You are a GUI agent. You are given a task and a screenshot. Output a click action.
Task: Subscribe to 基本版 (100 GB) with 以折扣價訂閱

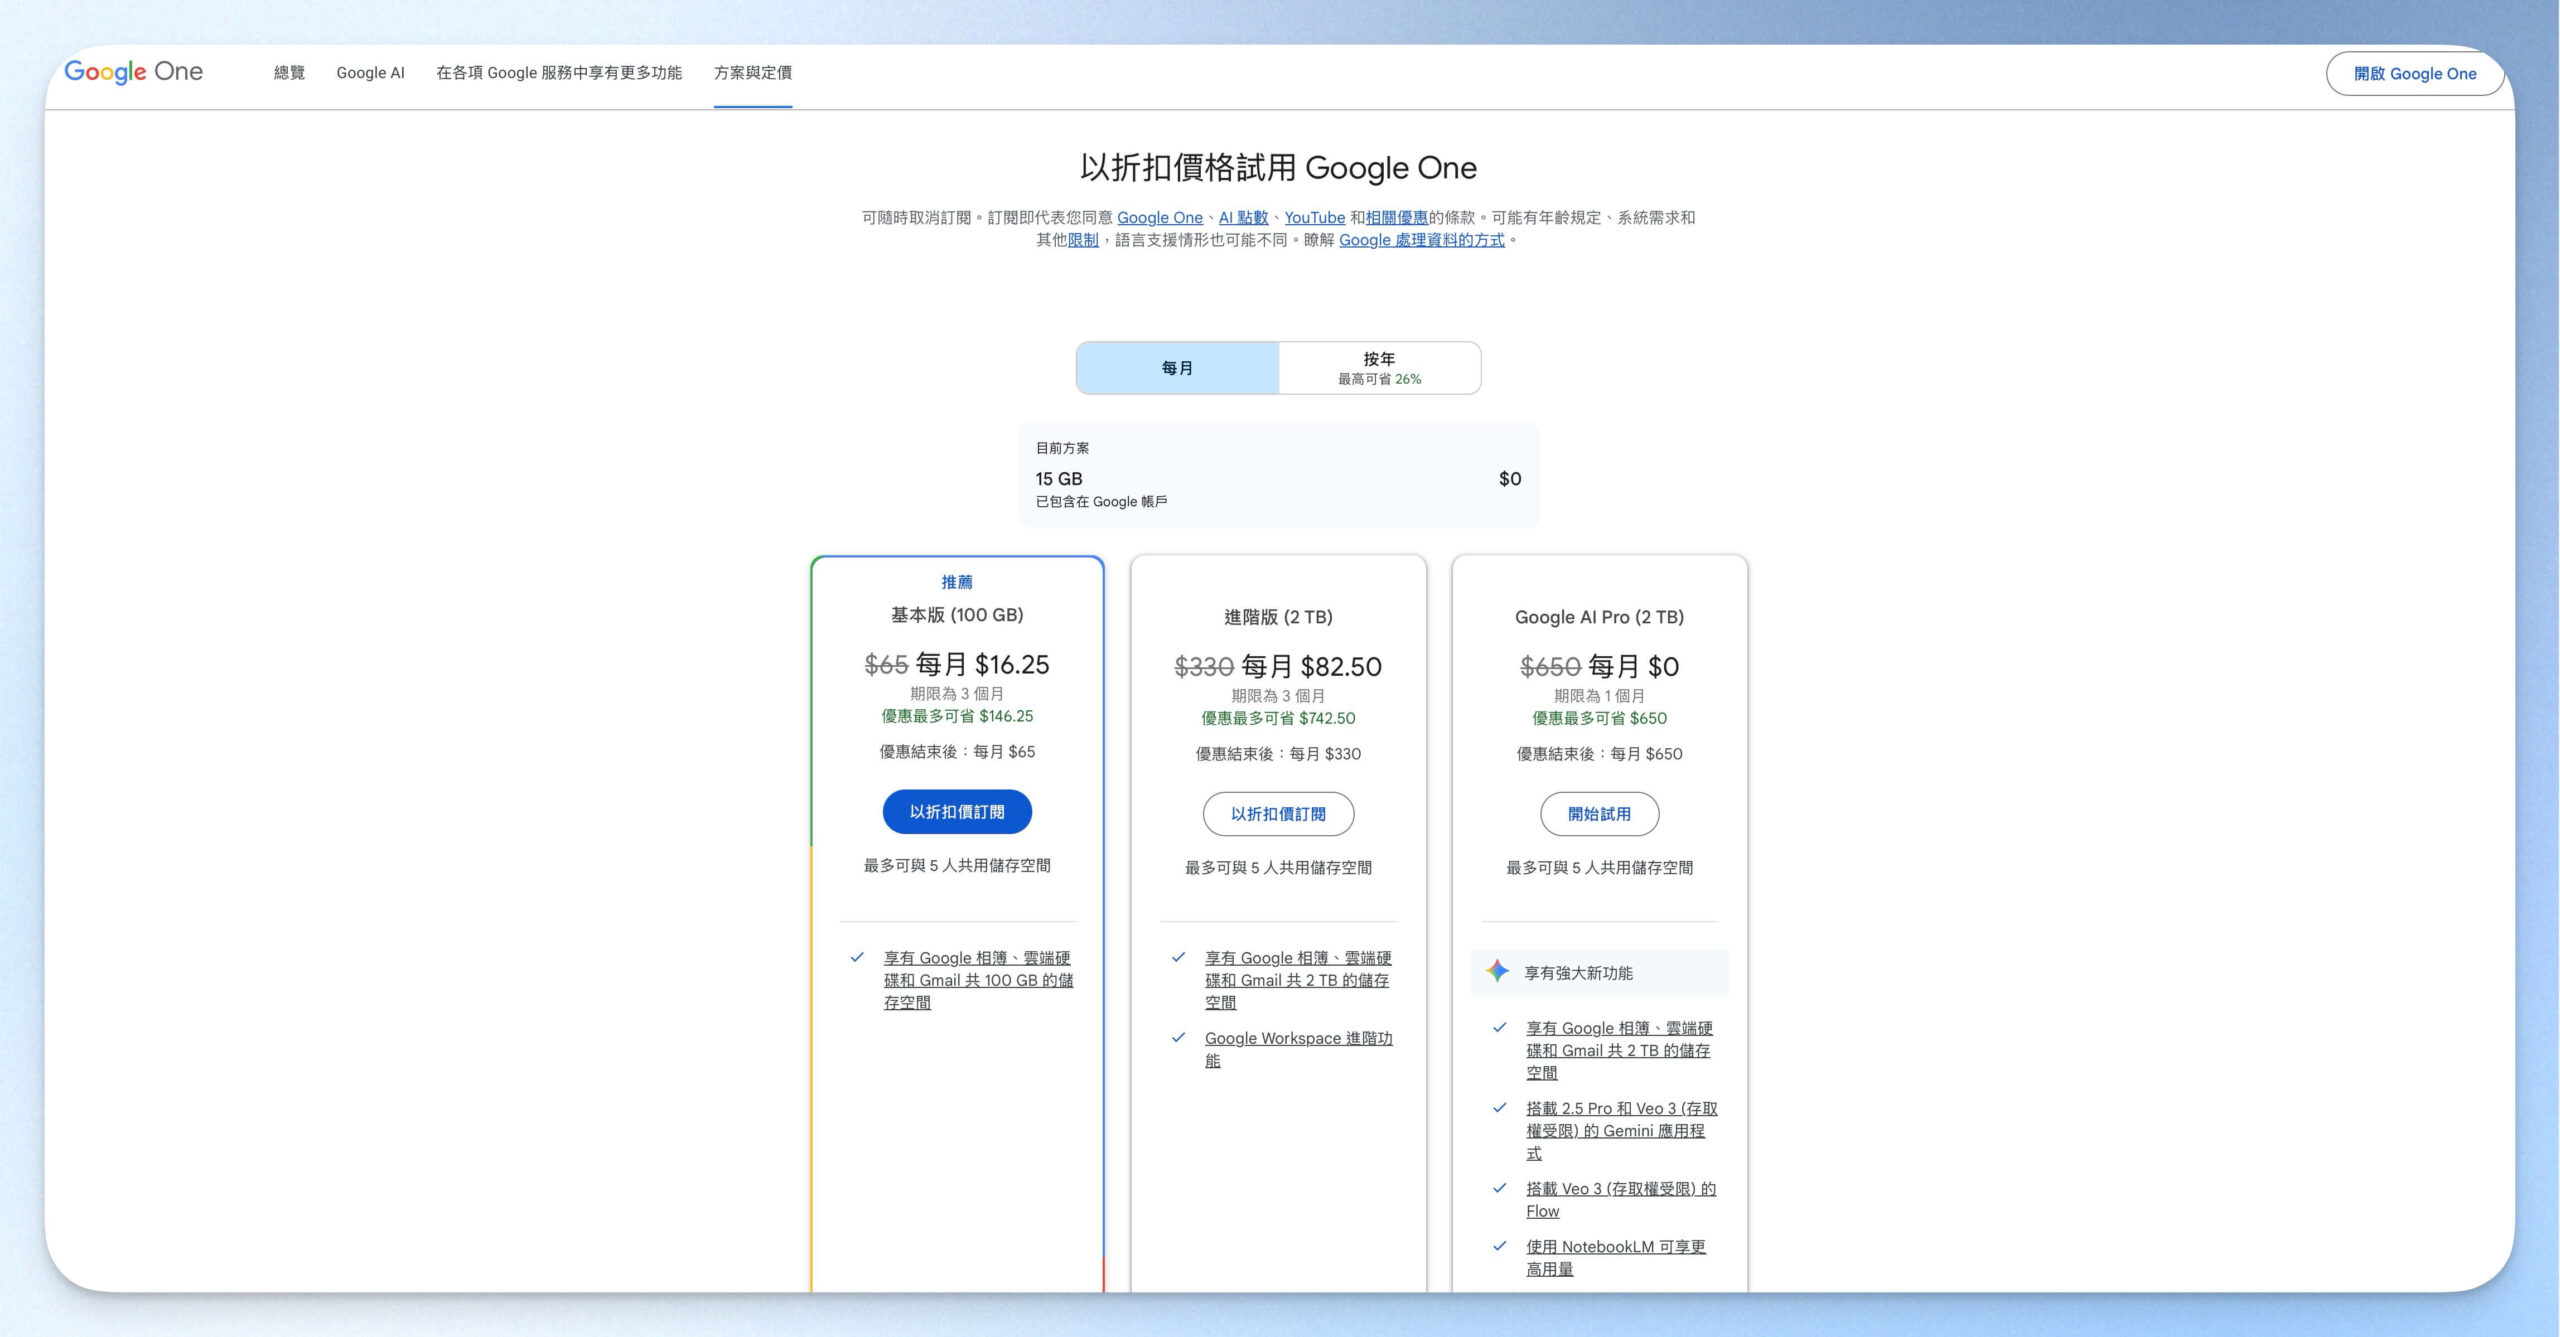point(957,812)
